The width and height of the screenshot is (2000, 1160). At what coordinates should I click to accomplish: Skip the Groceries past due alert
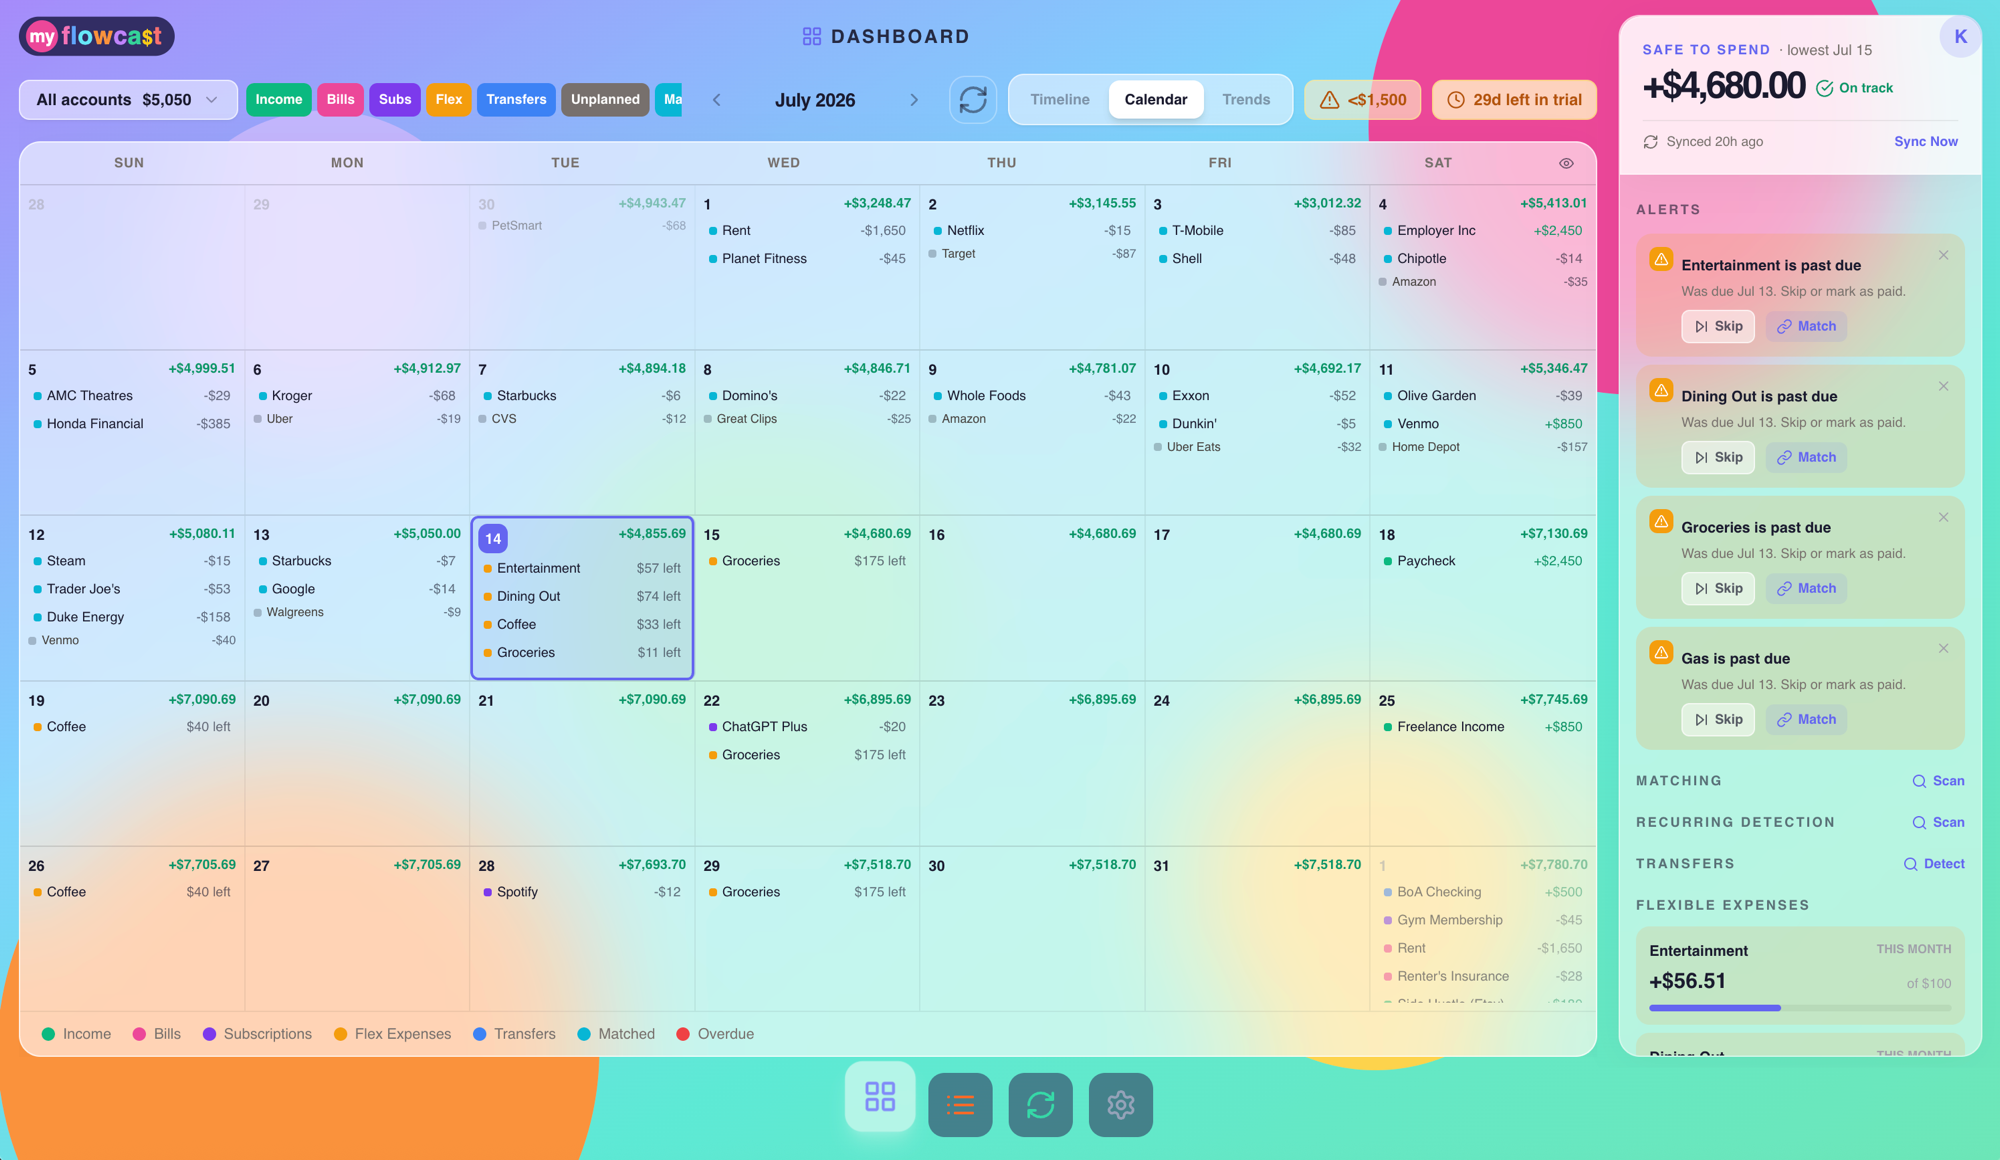click(x=1718, y=588)
